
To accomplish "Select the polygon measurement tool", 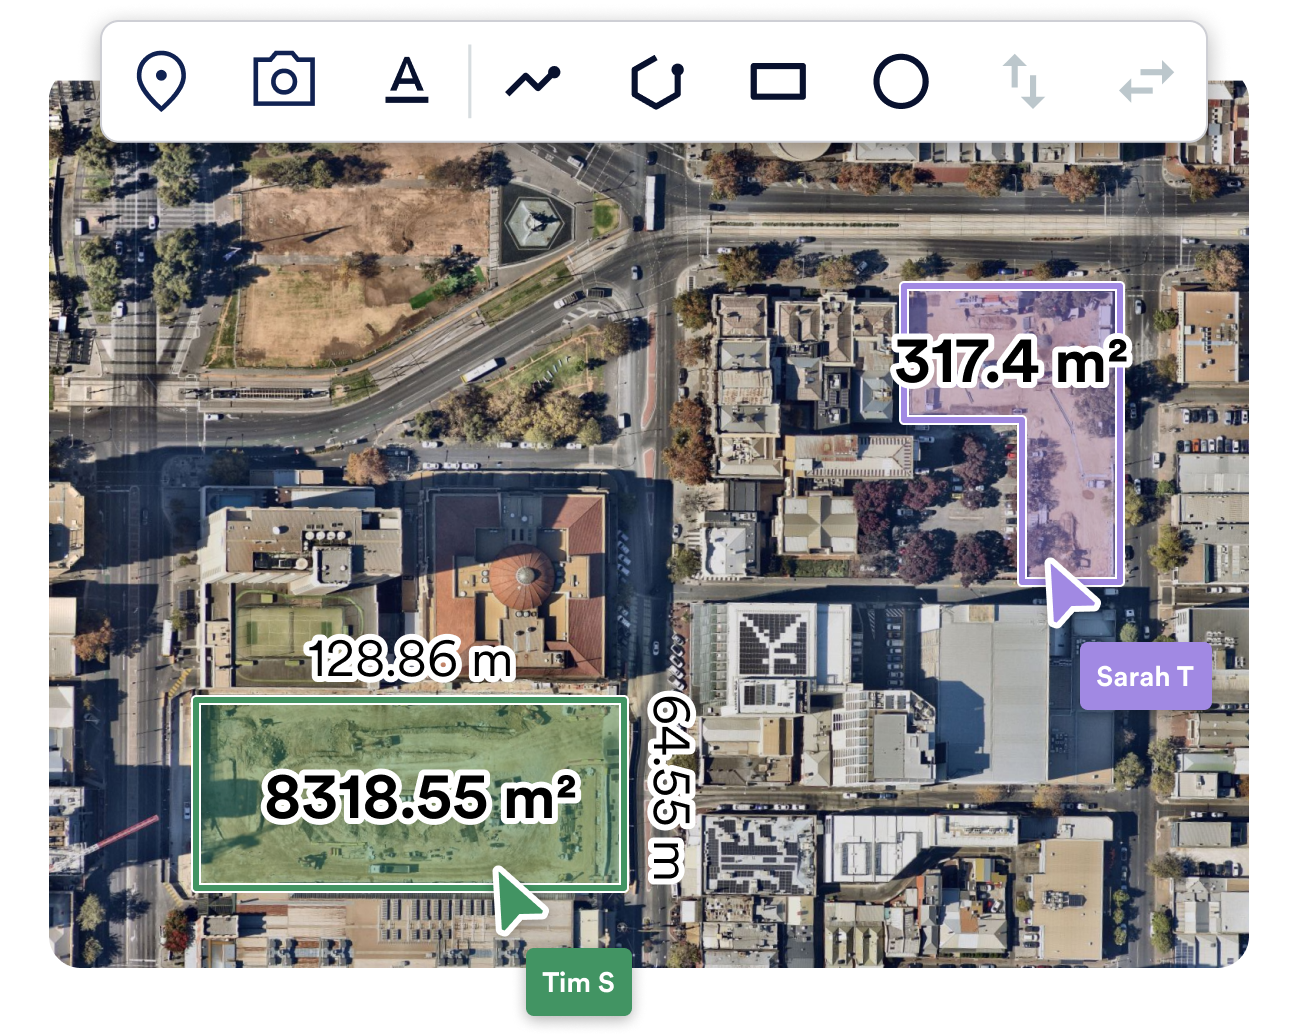I will (656, 81).
